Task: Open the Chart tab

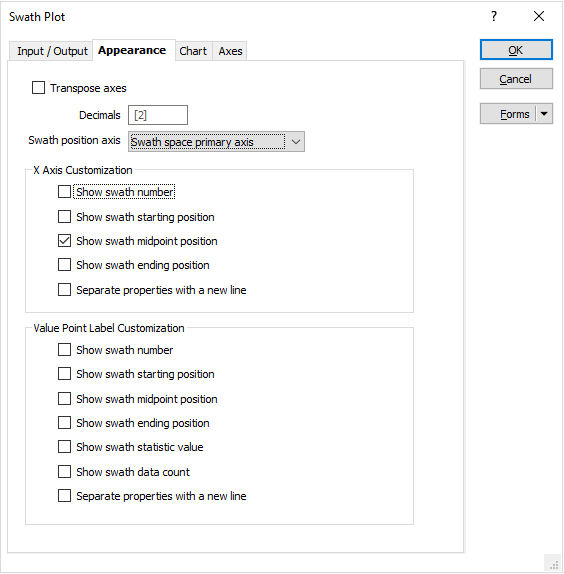Action: click(x=193, y=51)
